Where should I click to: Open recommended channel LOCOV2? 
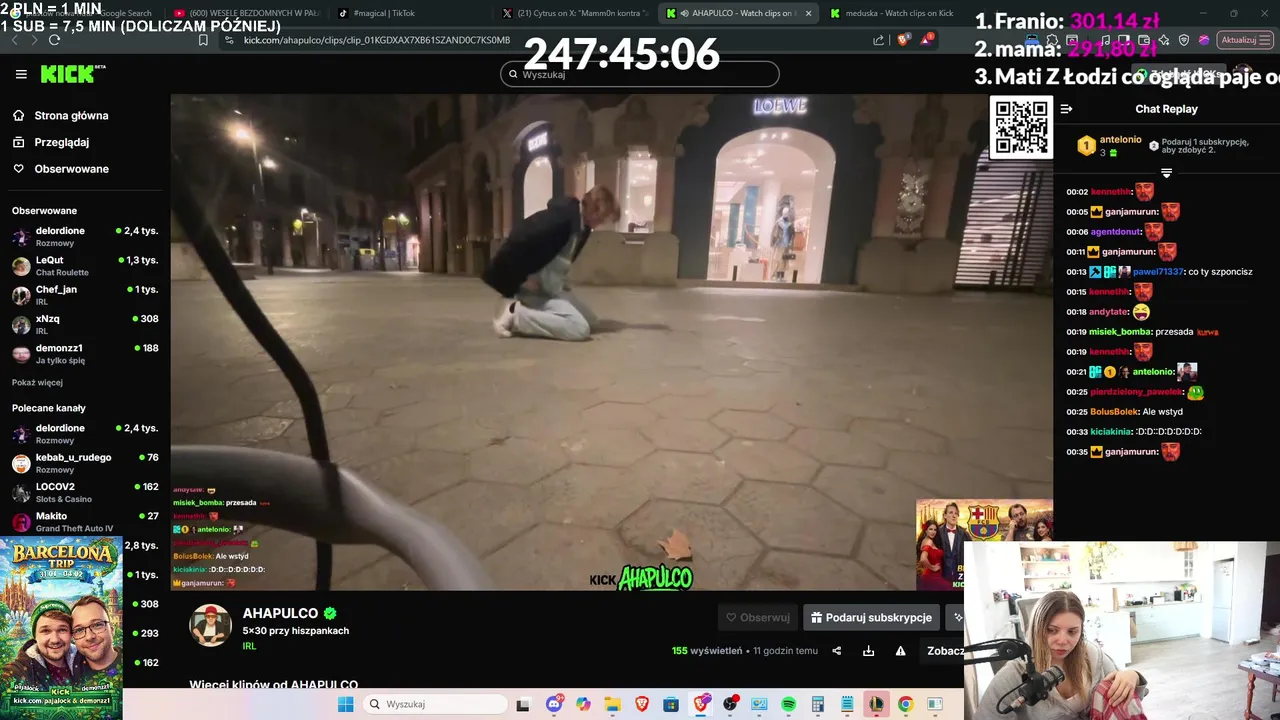(x=85, y=492)
